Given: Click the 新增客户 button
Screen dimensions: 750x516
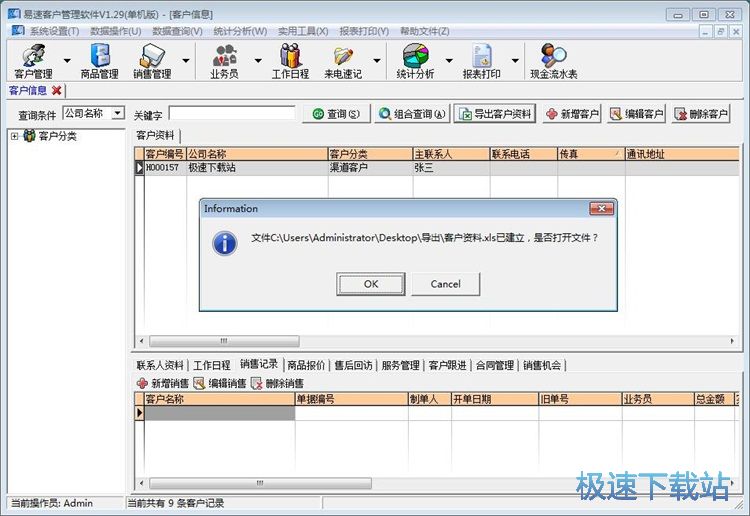Looking at the screenshot, I should [572, 114].
